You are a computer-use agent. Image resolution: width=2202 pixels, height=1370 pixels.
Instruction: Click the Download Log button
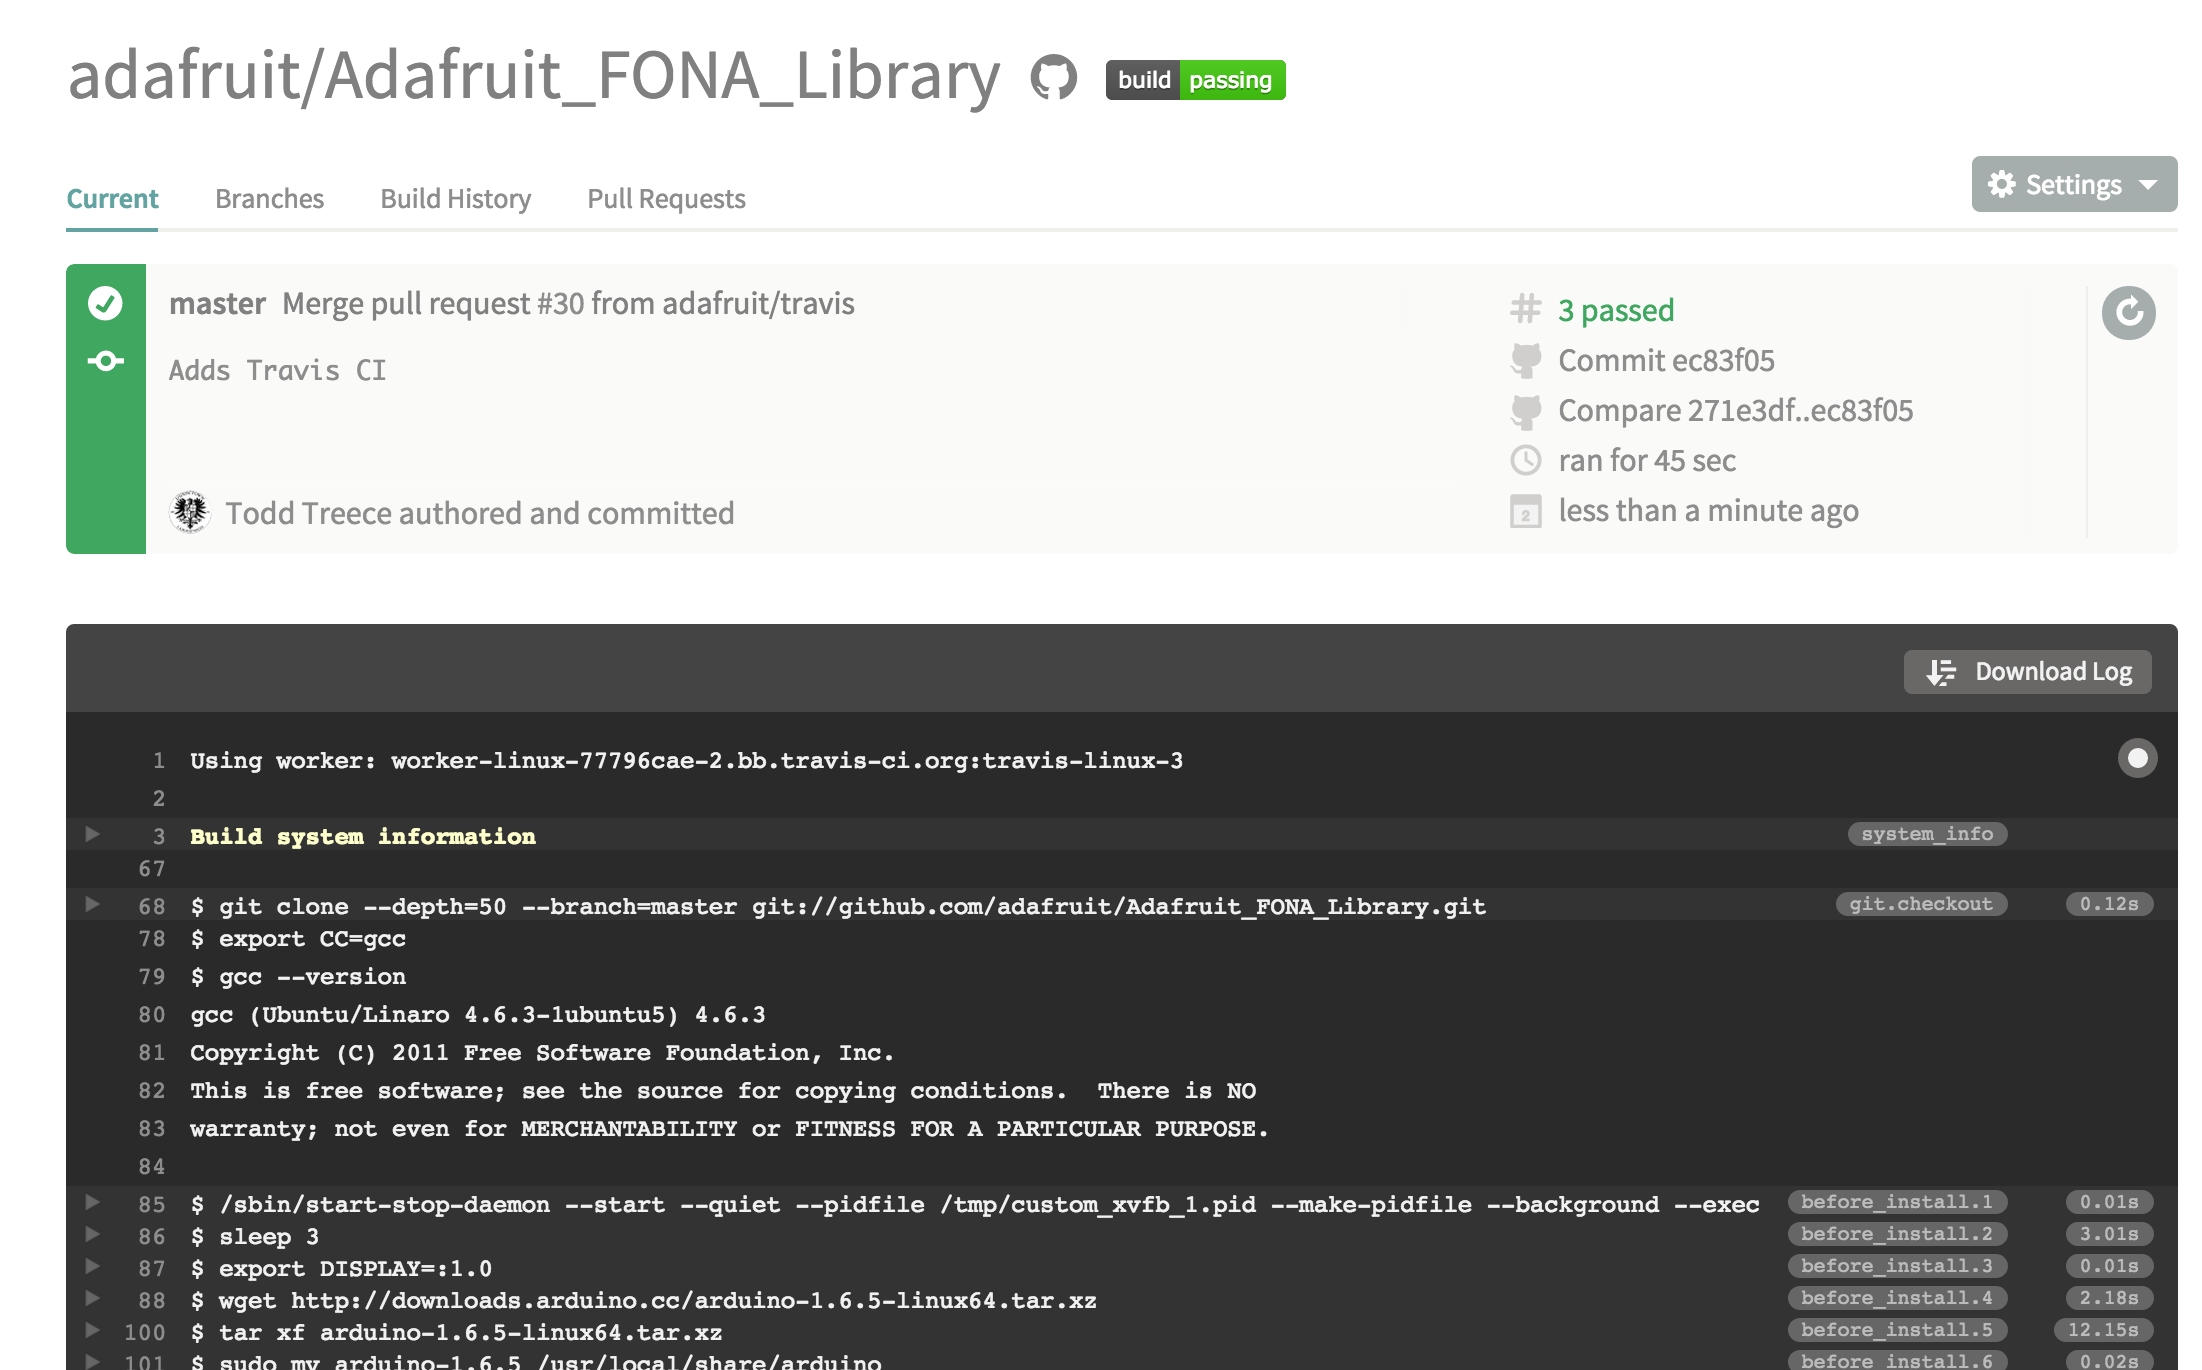coord(2027,672)
